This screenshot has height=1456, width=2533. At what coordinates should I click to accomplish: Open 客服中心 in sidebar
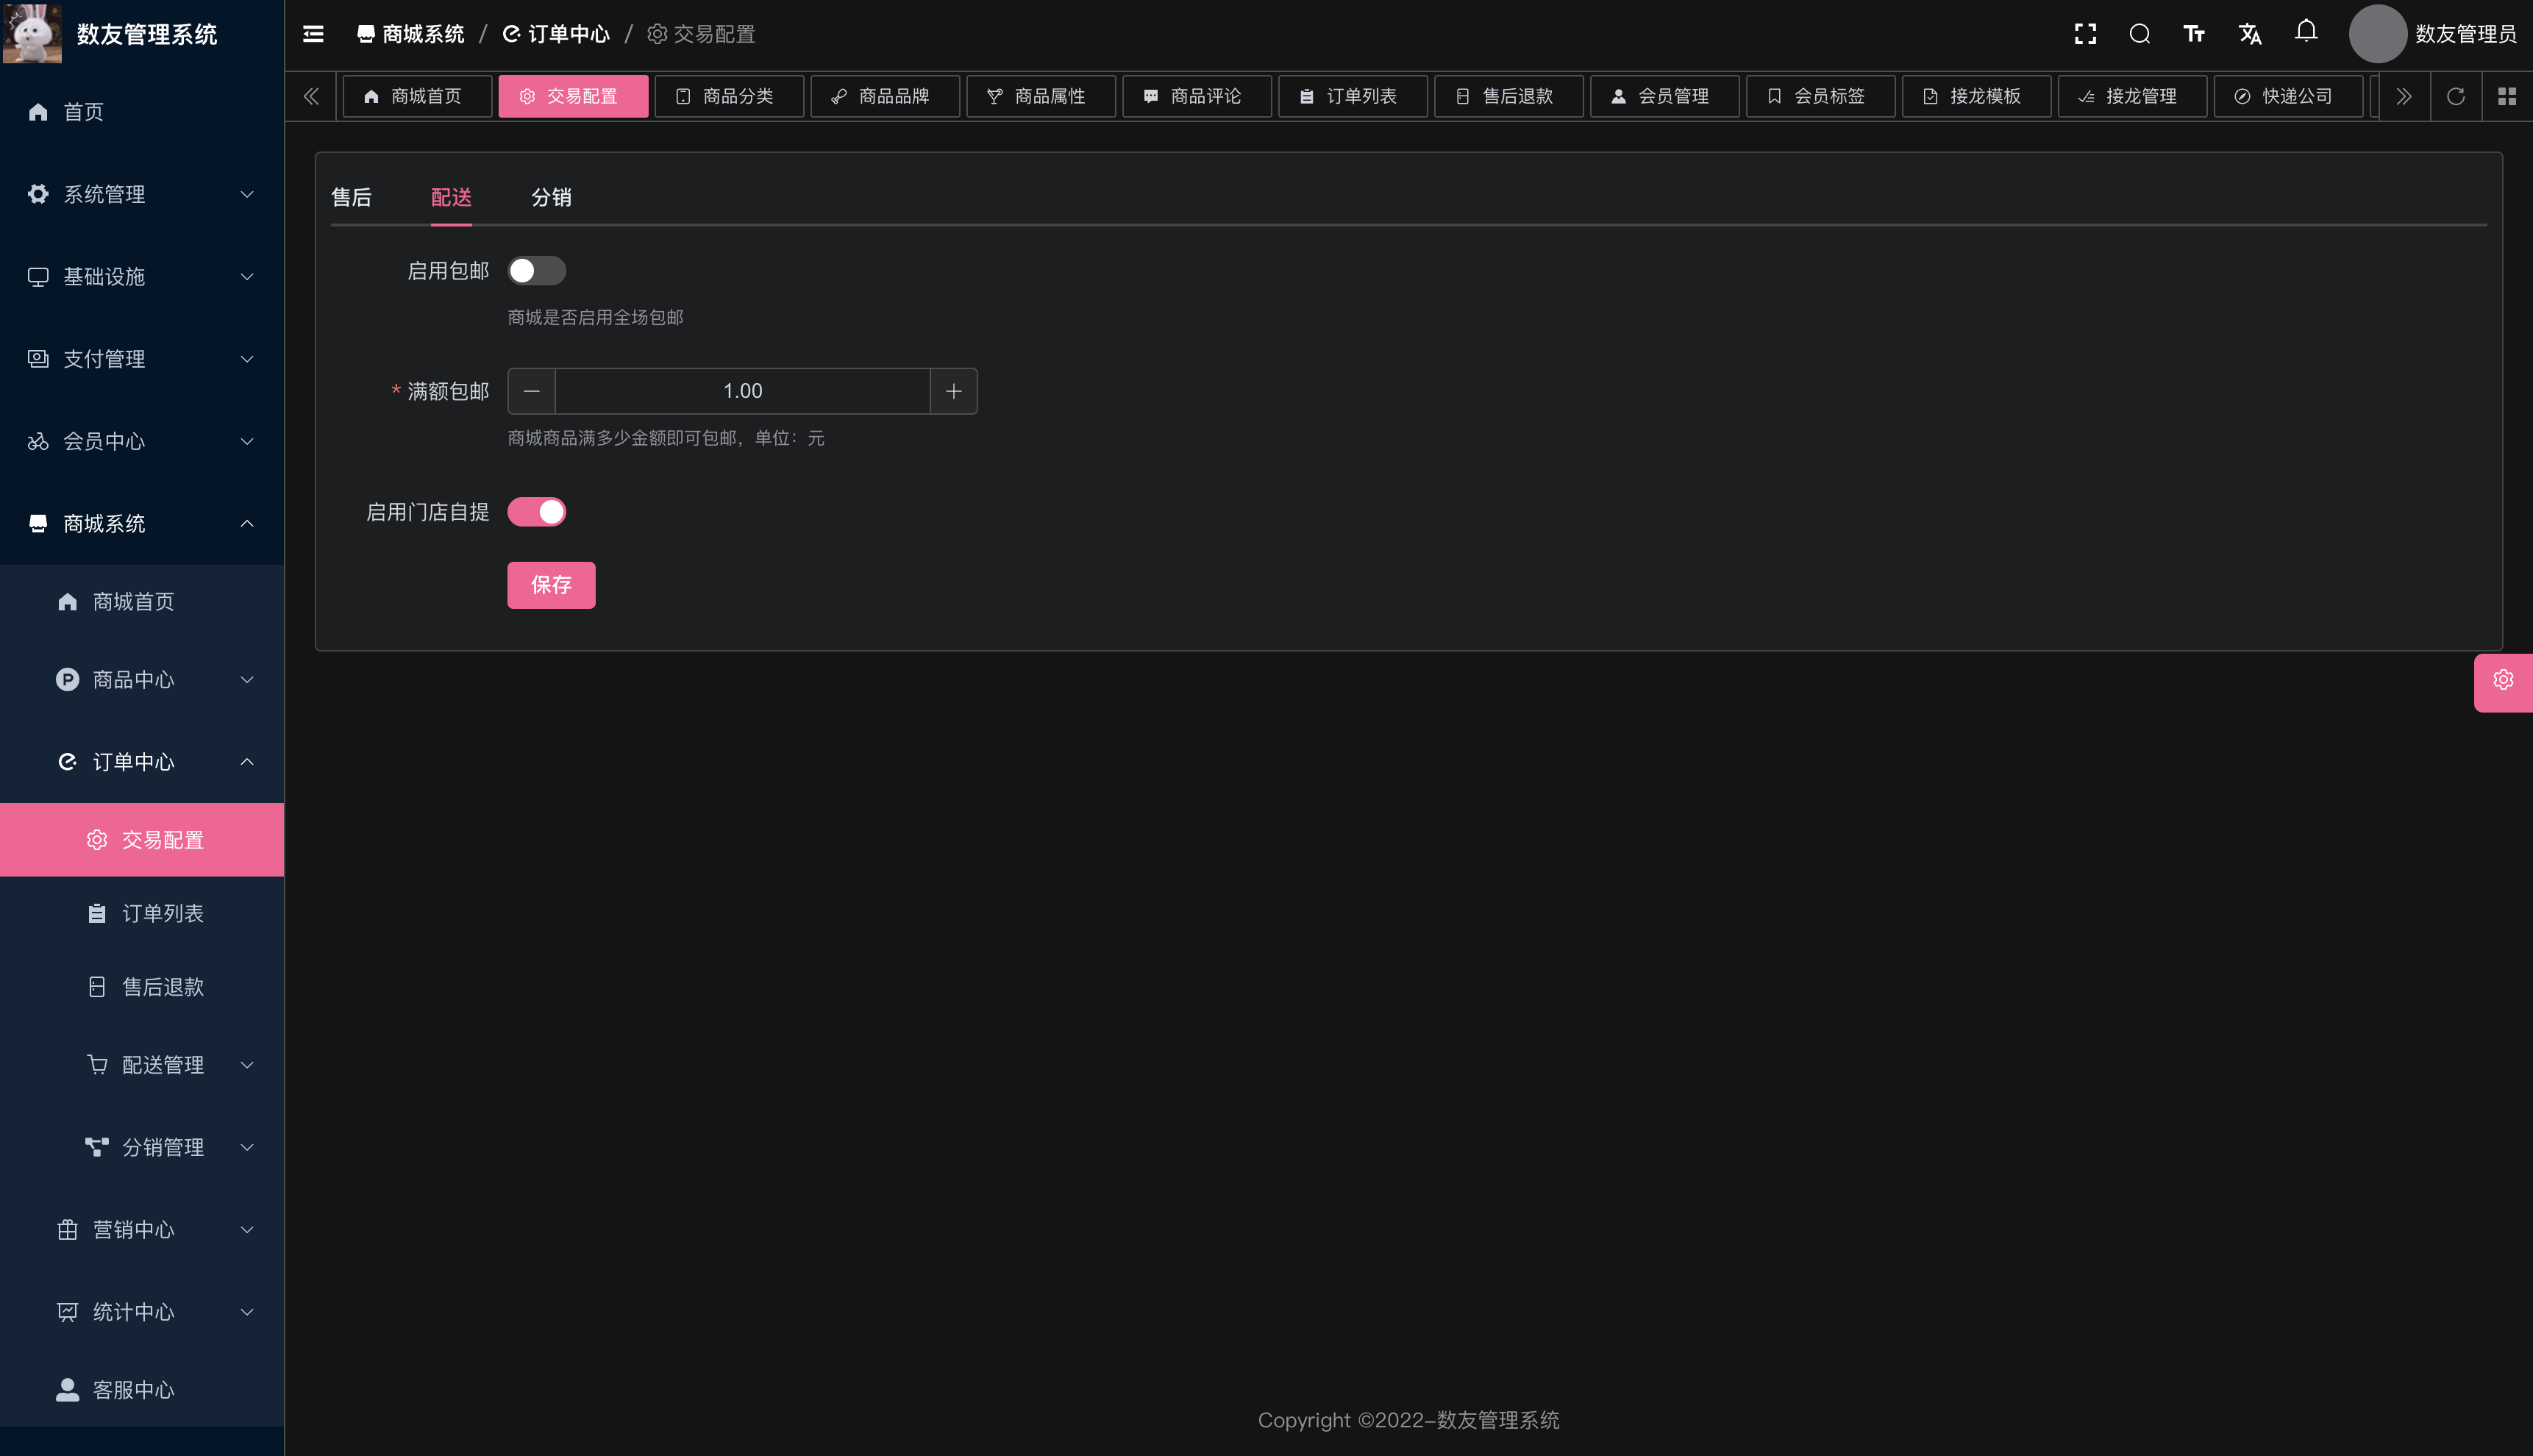[142, 1390]
